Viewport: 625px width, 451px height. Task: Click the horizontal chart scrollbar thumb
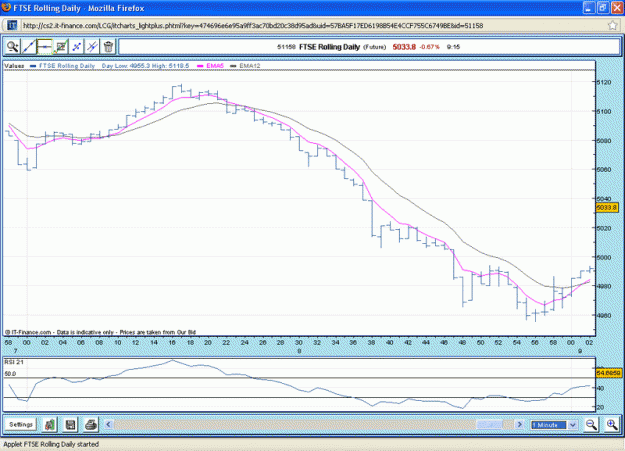coord(490,424)
